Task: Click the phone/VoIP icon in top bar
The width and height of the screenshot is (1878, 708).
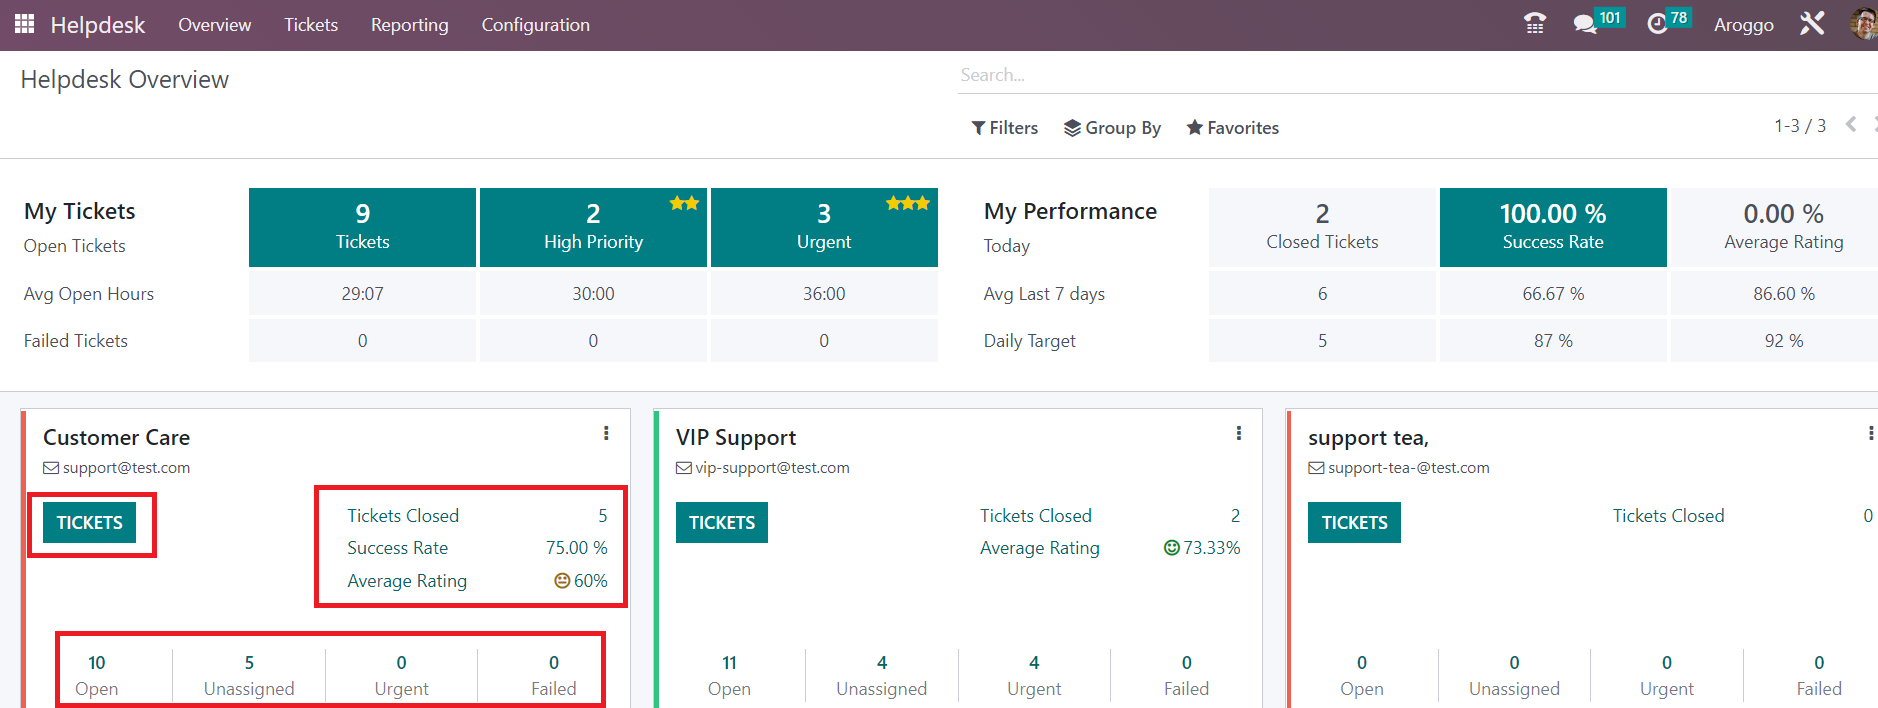Action: pos(1534,24)
